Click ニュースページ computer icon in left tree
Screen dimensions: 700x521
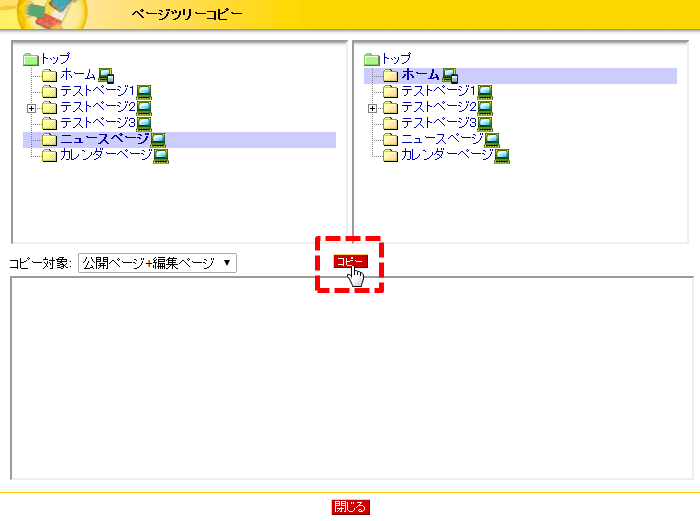tap(158, 140)
